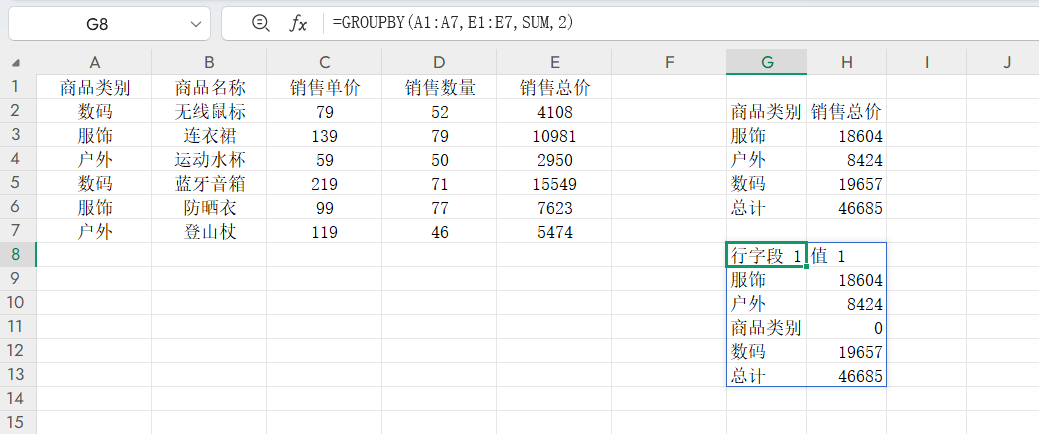Viewport: 1039px width, 434px height.
Task: Select cell C5 with value 219
Action: tap(324, 183)
